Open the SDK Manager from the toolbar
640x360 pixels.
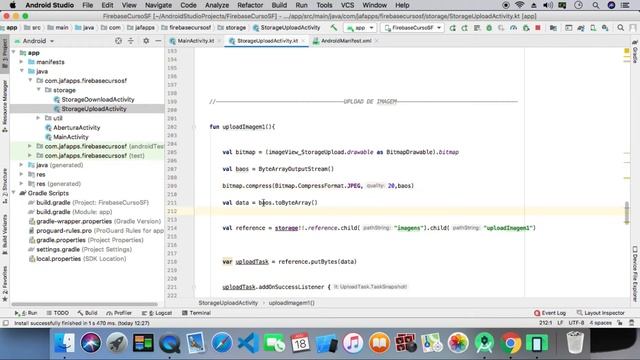click(605, 28)
